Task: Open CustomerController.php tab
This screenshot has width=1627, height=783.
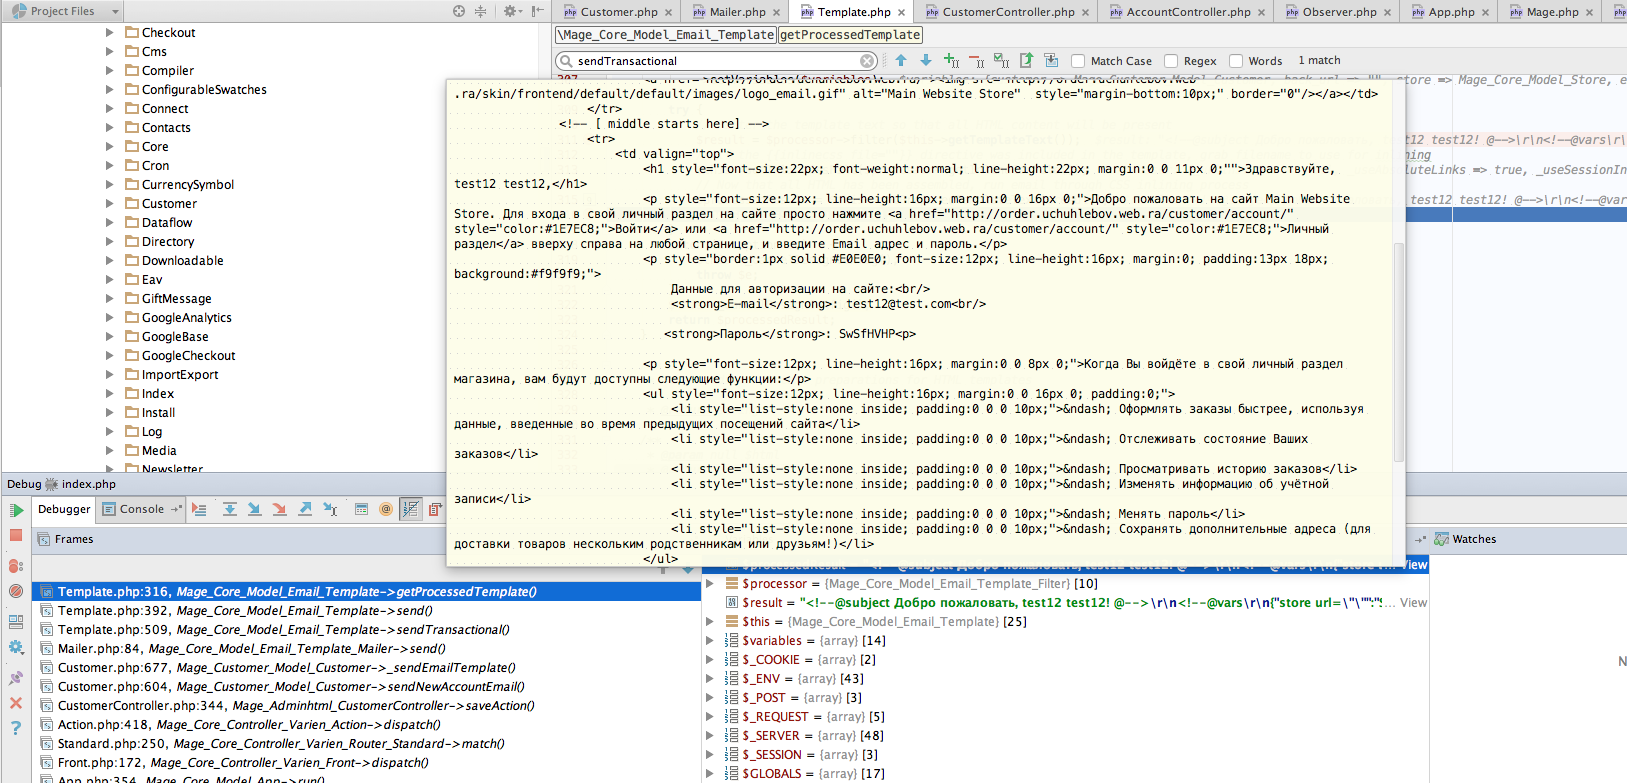Action: pos(1008,12)
